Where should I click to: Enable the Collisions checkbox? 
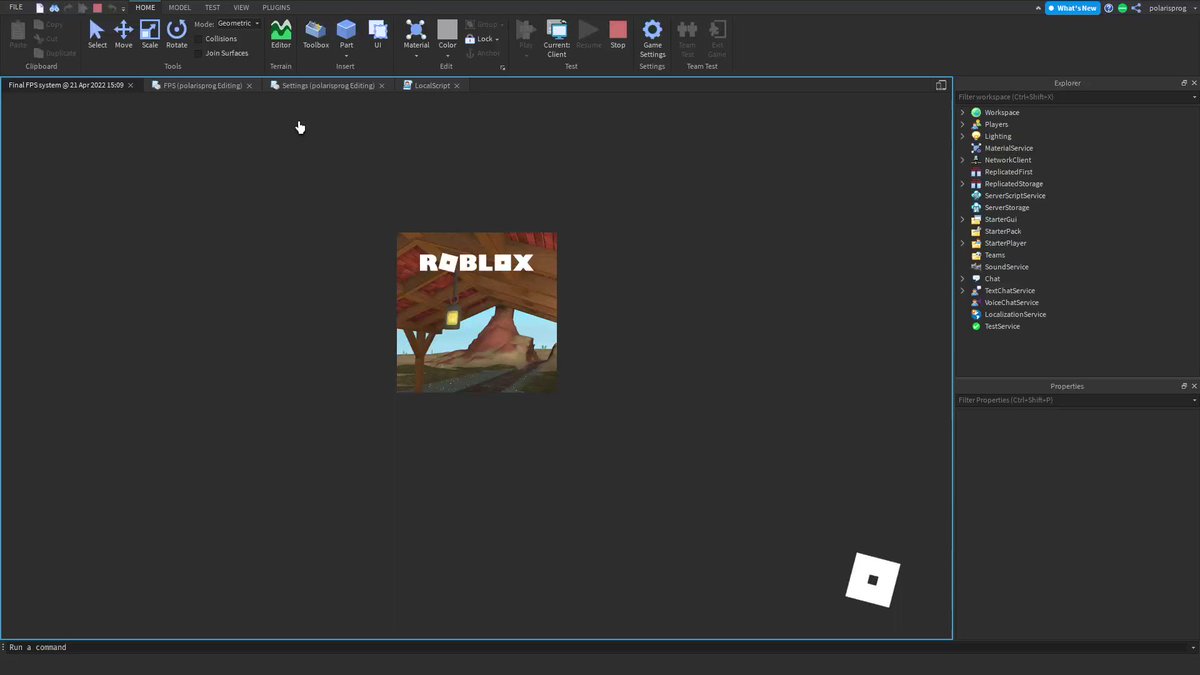coord(198,39)
